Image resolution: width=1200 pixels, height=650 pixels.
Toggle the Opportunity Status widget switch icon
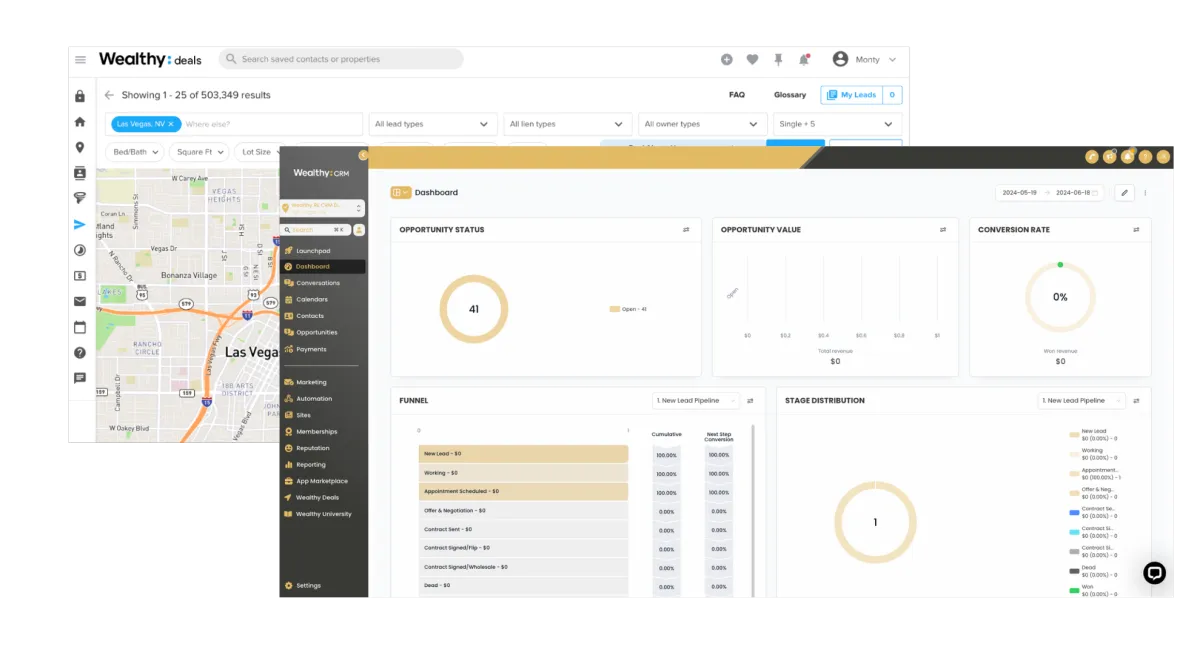tap(686, 230)
